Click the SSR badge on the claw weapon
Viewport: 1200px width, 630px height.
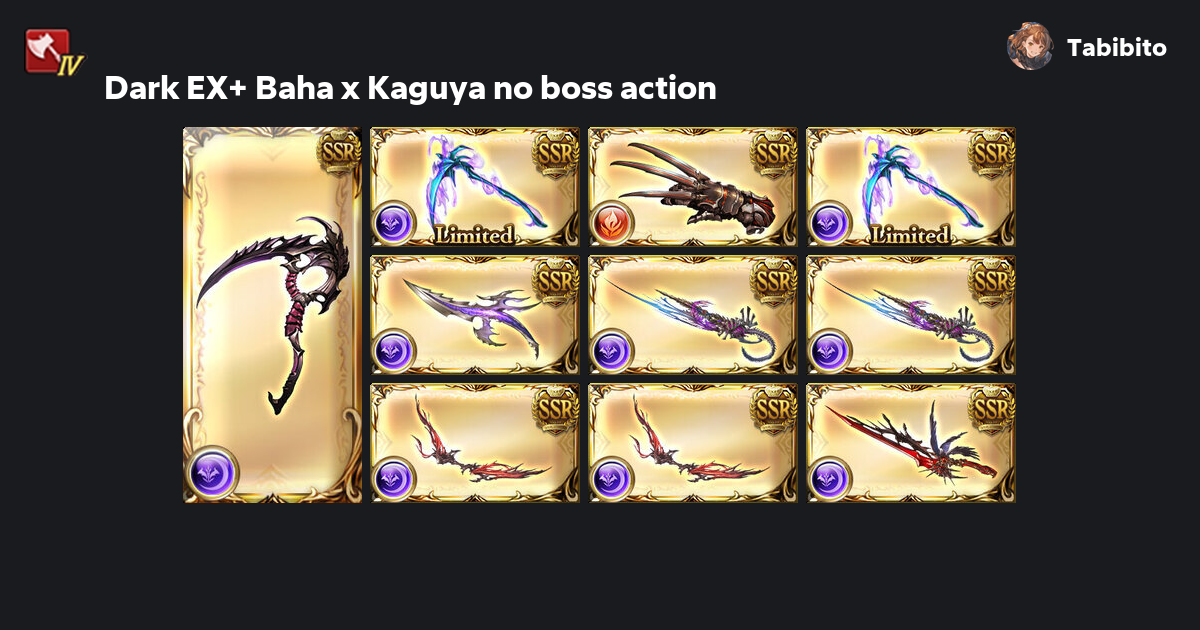774,152
